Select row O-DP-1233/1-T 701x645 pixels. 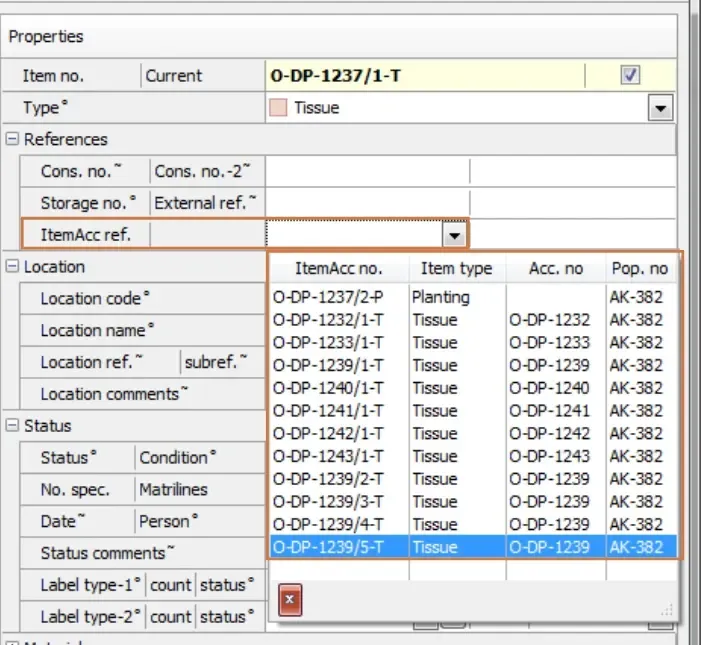(473, 342)
